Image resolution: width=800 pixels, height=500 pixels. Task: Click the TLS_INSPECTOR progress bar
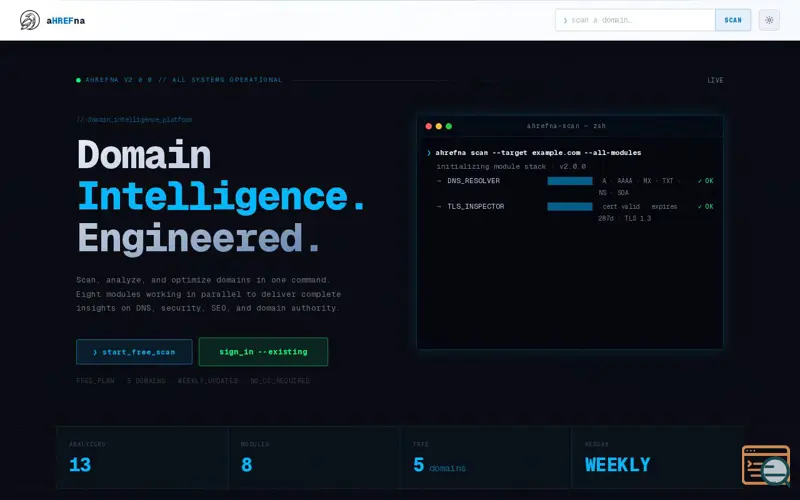[x=570, y=207]
